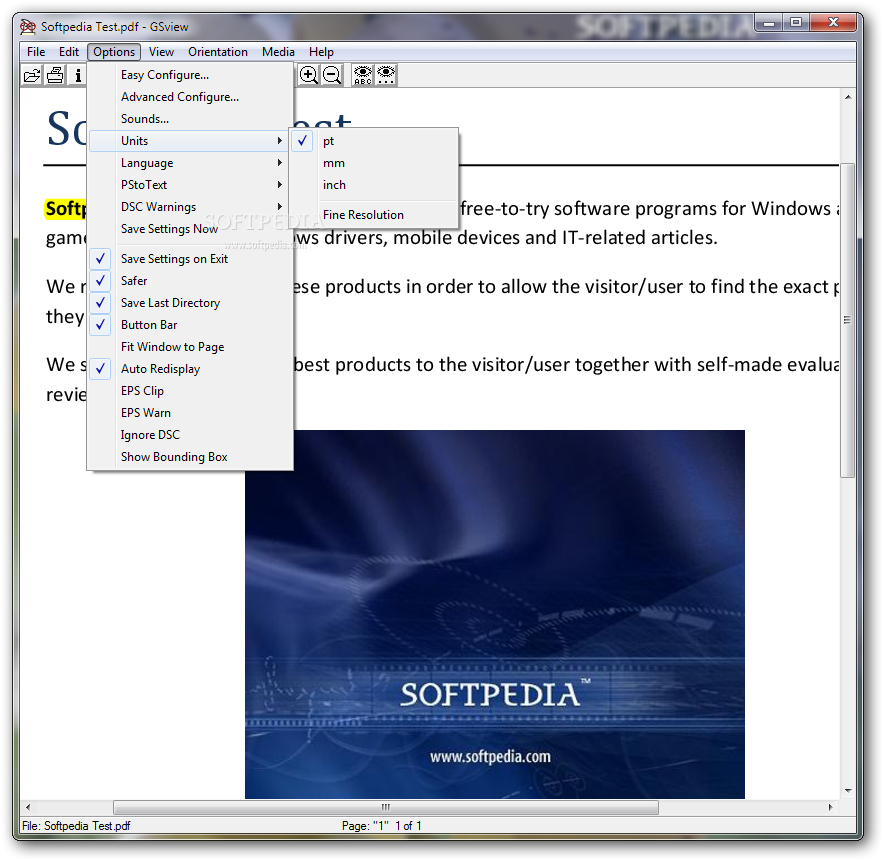The image size is (884, 861).
Task: Toggle the Safer option
Action: [191, 281]
